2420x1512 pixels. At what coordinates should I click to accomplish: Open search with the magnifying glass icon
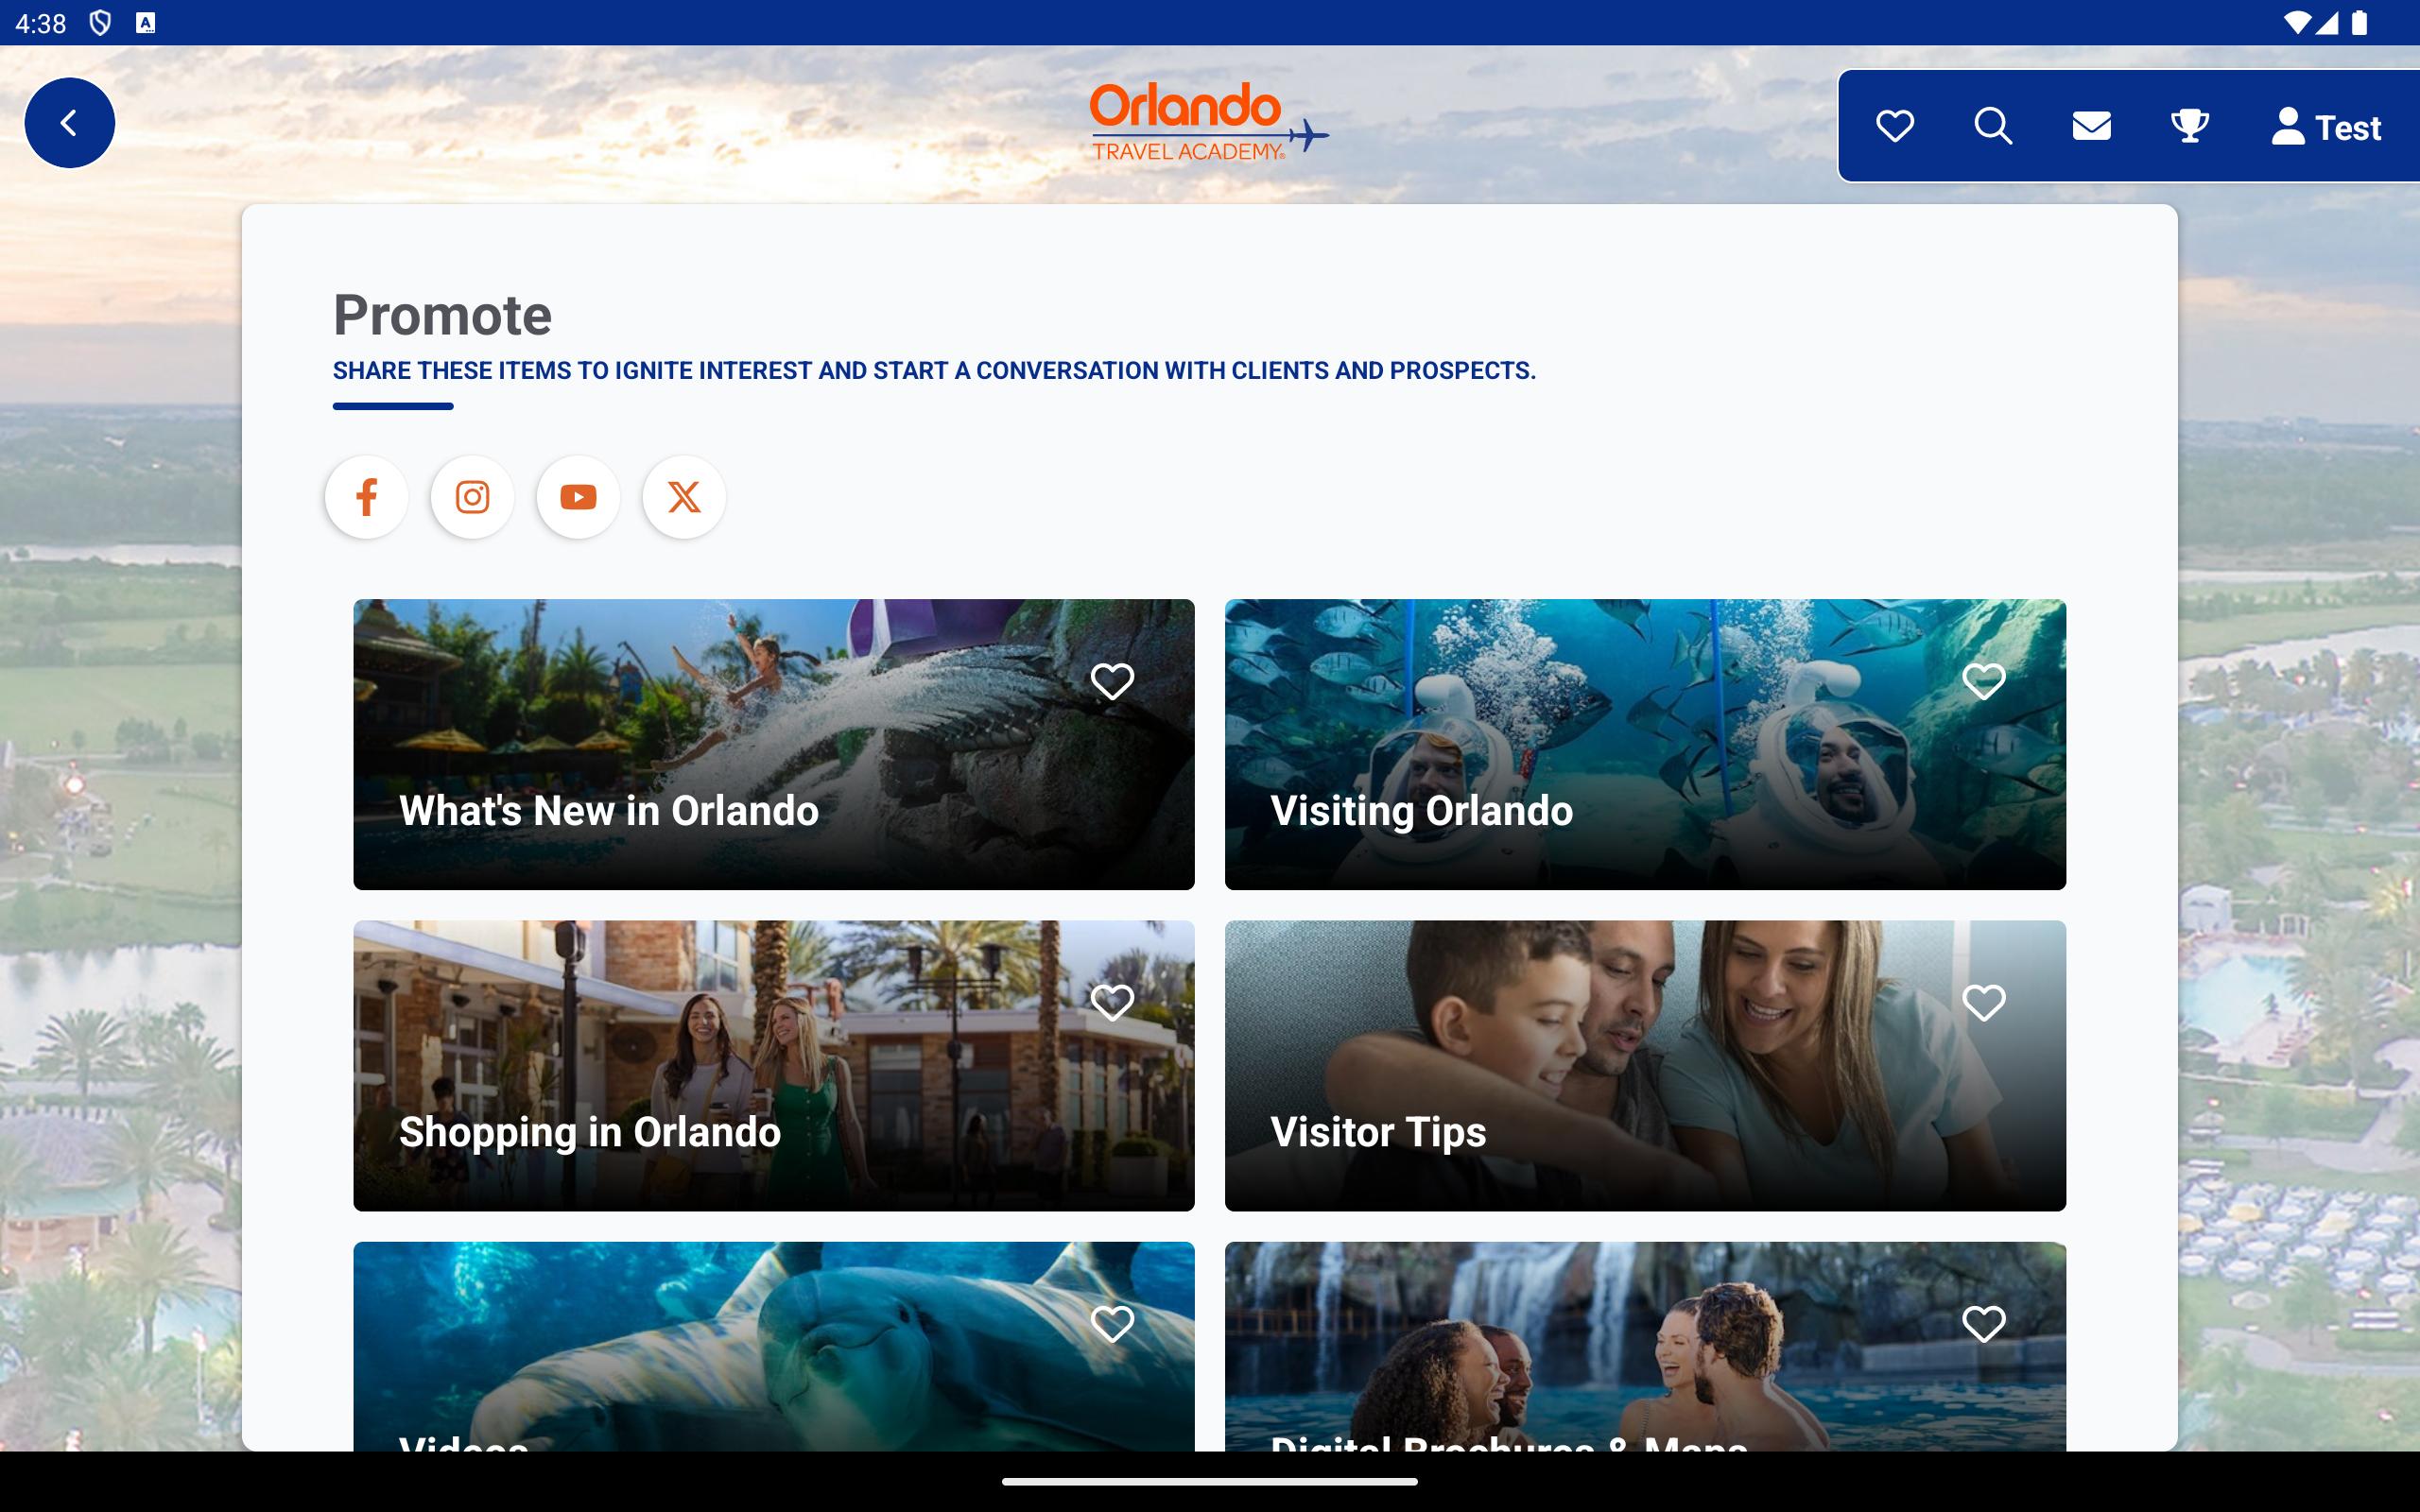click(x=1993, y=126)
